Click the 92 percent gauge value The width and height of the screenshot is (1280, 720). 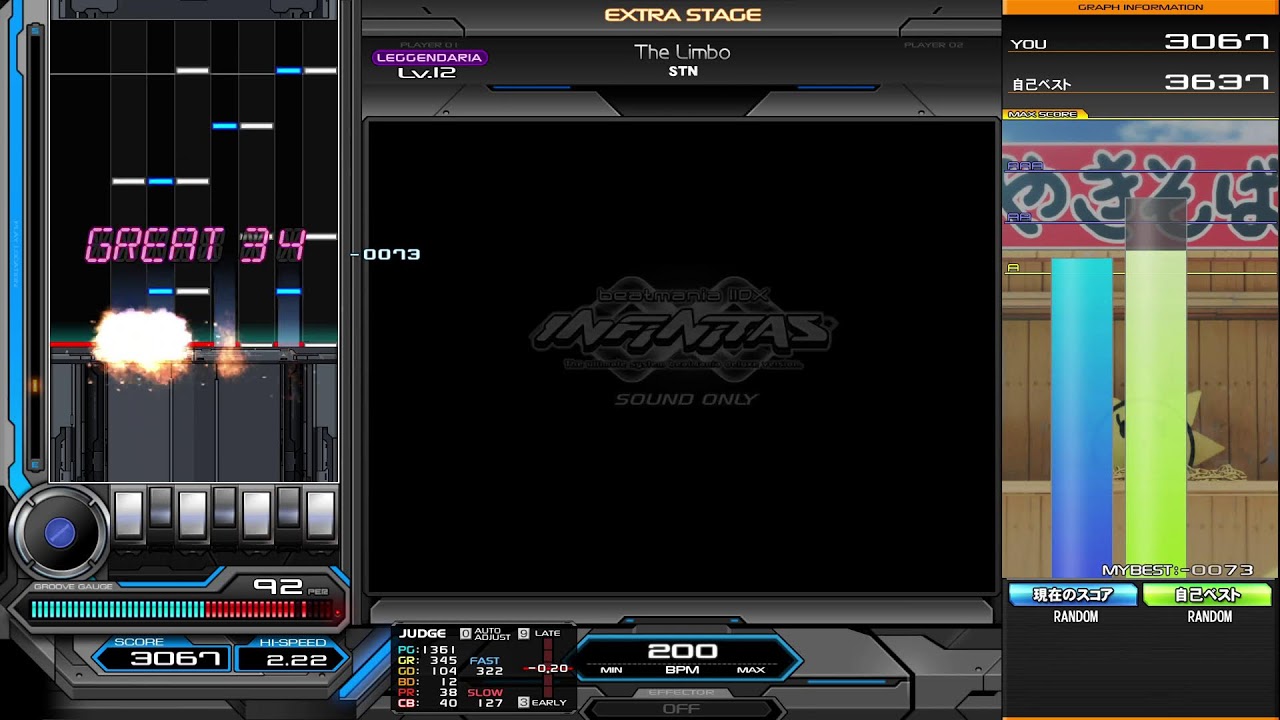(x=277, y=586)
